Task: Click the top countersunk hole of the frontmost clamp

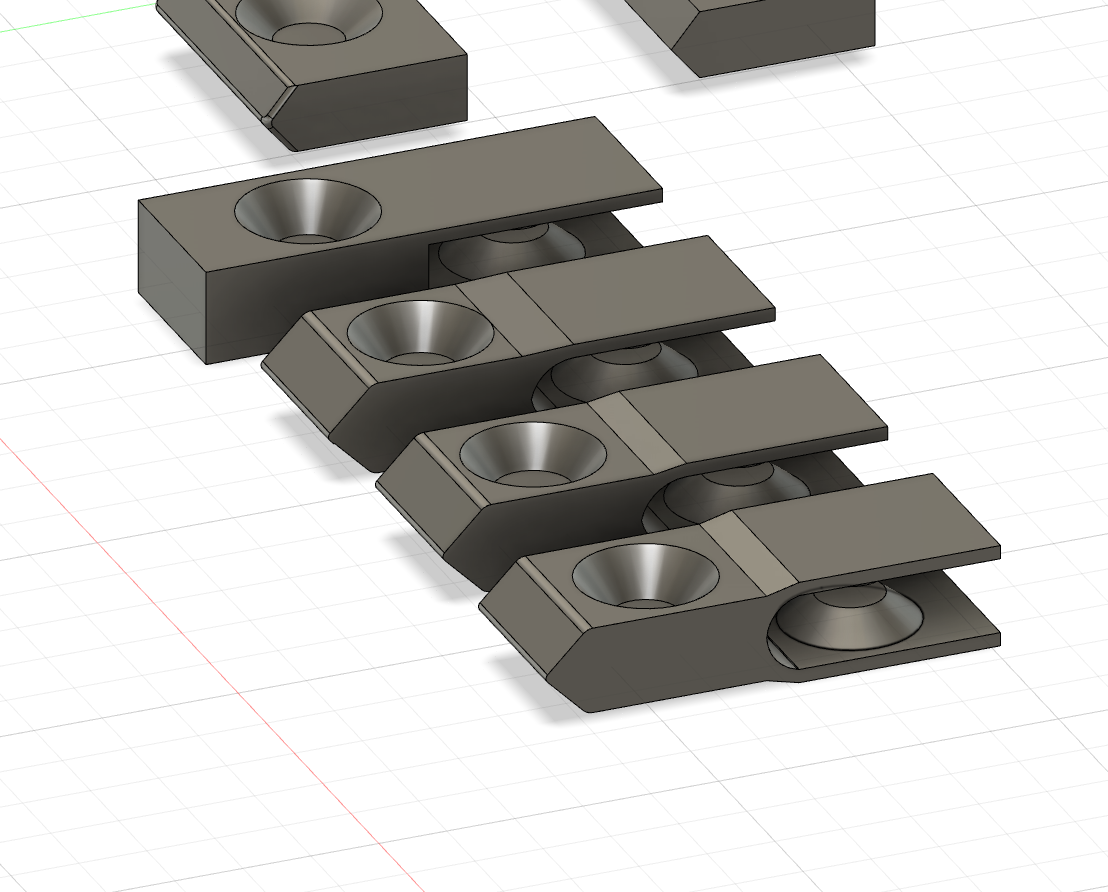Action: pyautogui.click(x=645, y=576)
